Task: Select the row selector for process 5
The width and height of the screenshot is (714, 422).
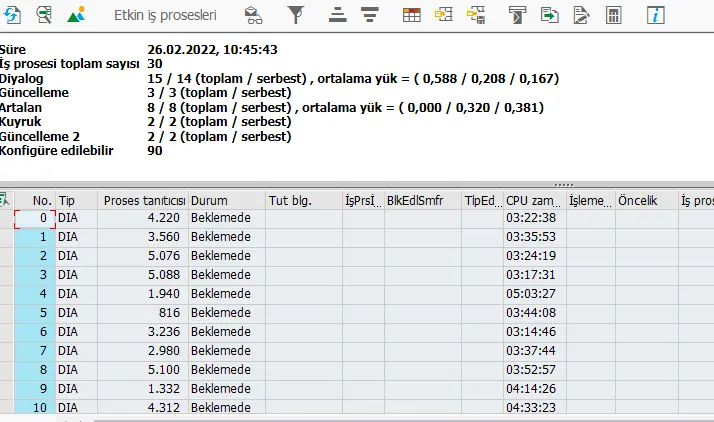Action: coord(34,312)
